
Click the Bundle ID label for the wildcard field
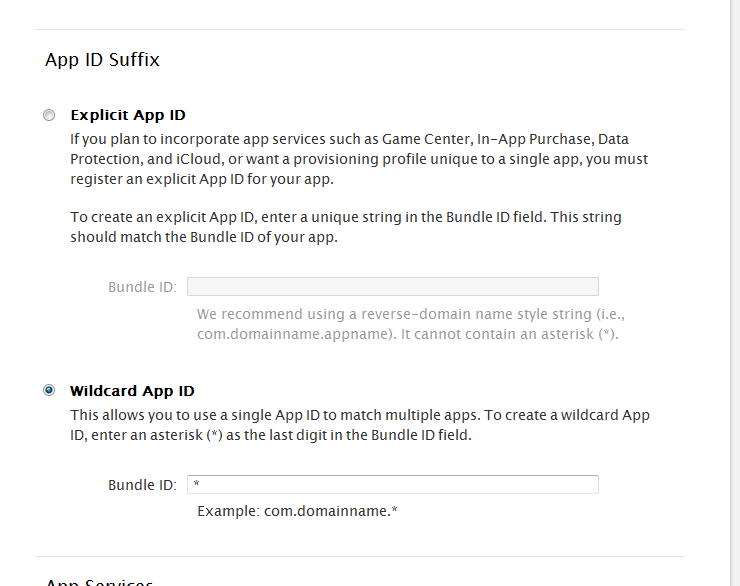coord(142,485)
